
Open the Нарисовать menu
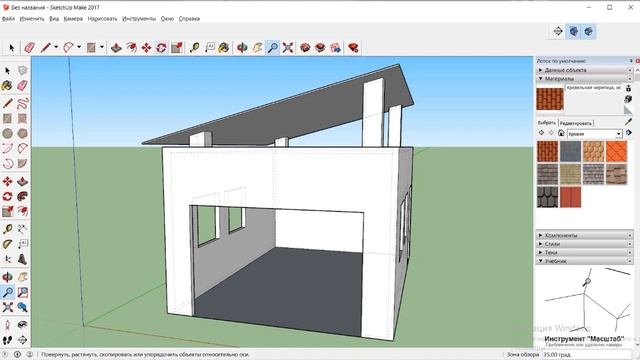(102, 19)
